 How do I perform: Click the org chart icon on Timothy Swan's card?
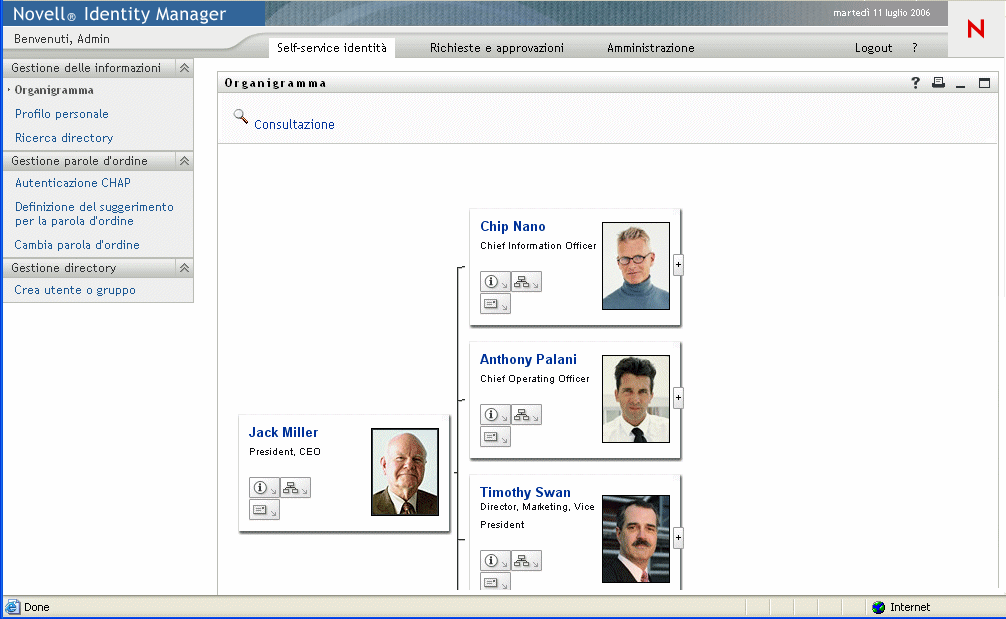(526, 561)
